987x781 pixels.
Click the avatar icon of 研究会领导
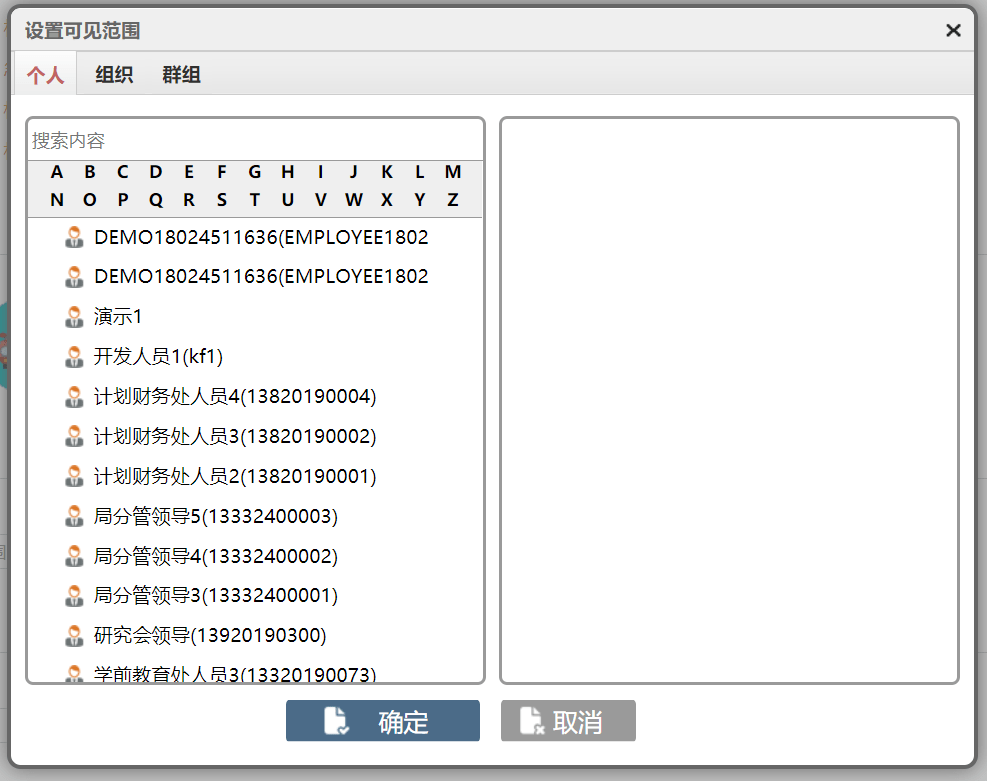[x=74, y=636]
